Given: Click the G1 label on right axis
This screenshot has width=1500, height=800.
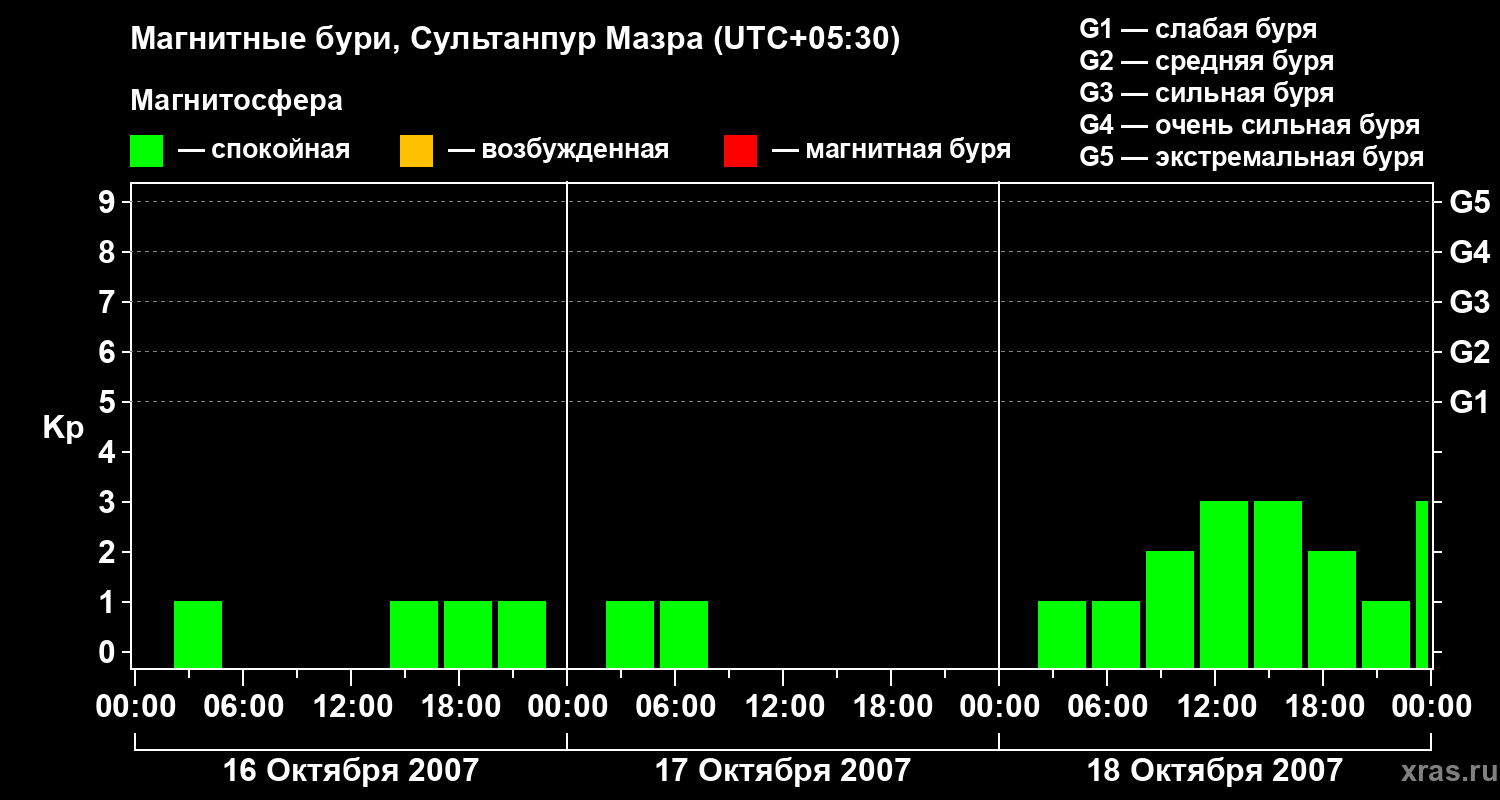Looking at the screenshot, I should (x=1469, y=402).
